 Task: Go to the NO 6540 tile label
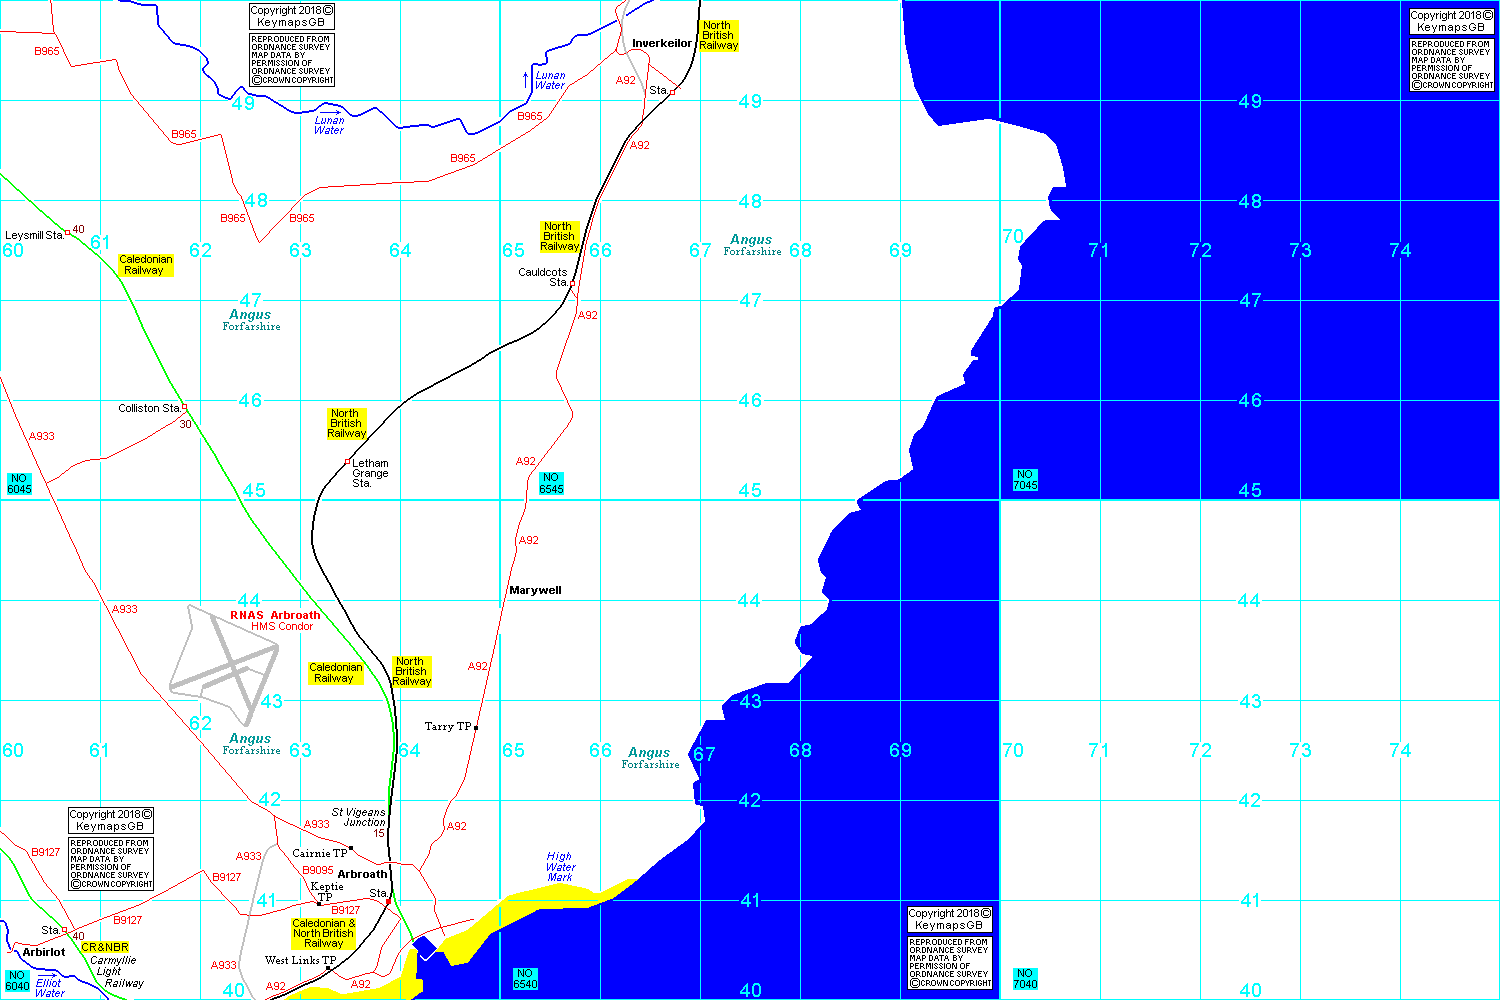coord(525,979)
